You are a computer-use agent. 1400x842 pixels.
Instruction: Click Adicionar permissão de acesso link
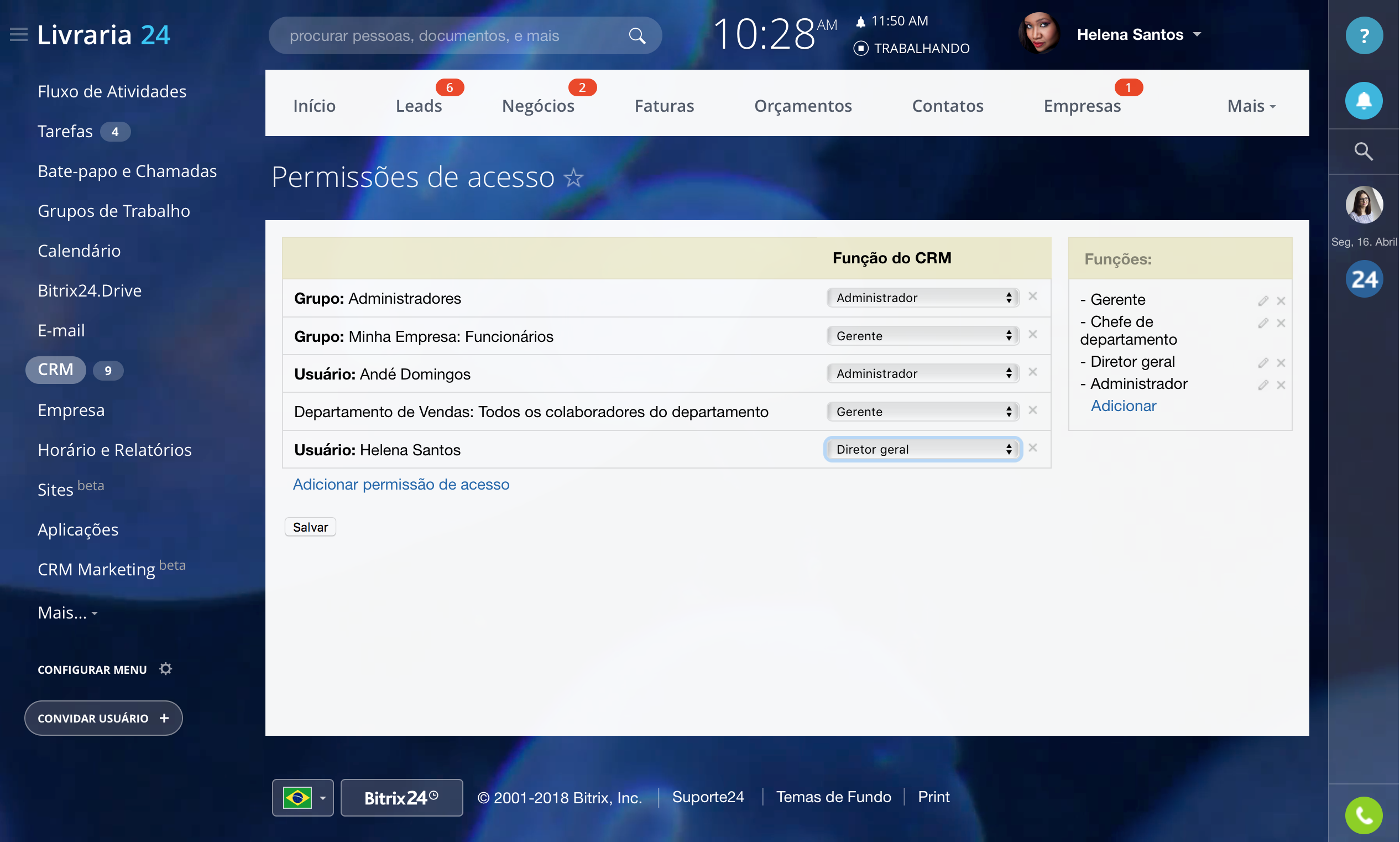click(401, 485)
